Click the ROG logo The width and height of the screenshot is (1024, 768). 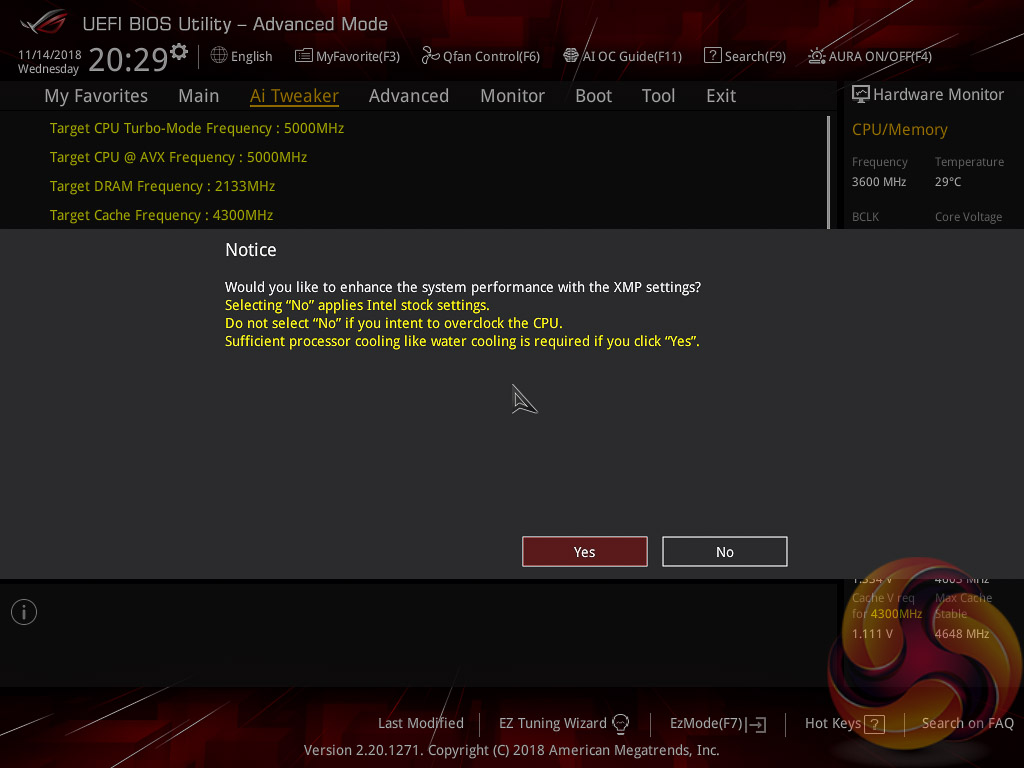(44, 22)
